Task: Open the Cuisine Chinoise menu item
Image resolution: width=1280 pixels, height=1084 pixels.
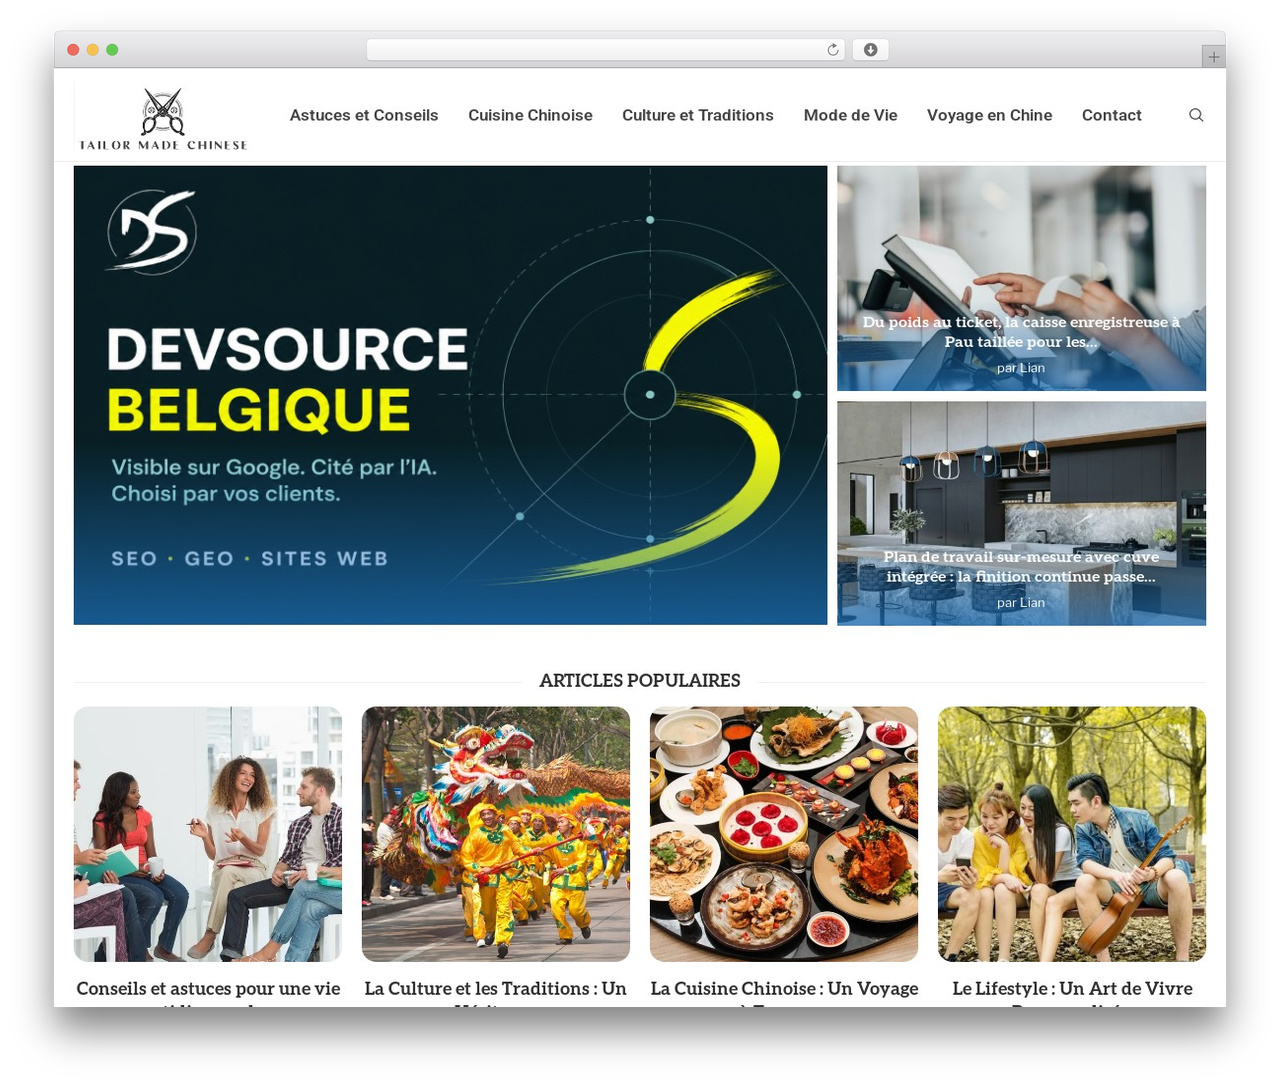Action: click(530, 115)
